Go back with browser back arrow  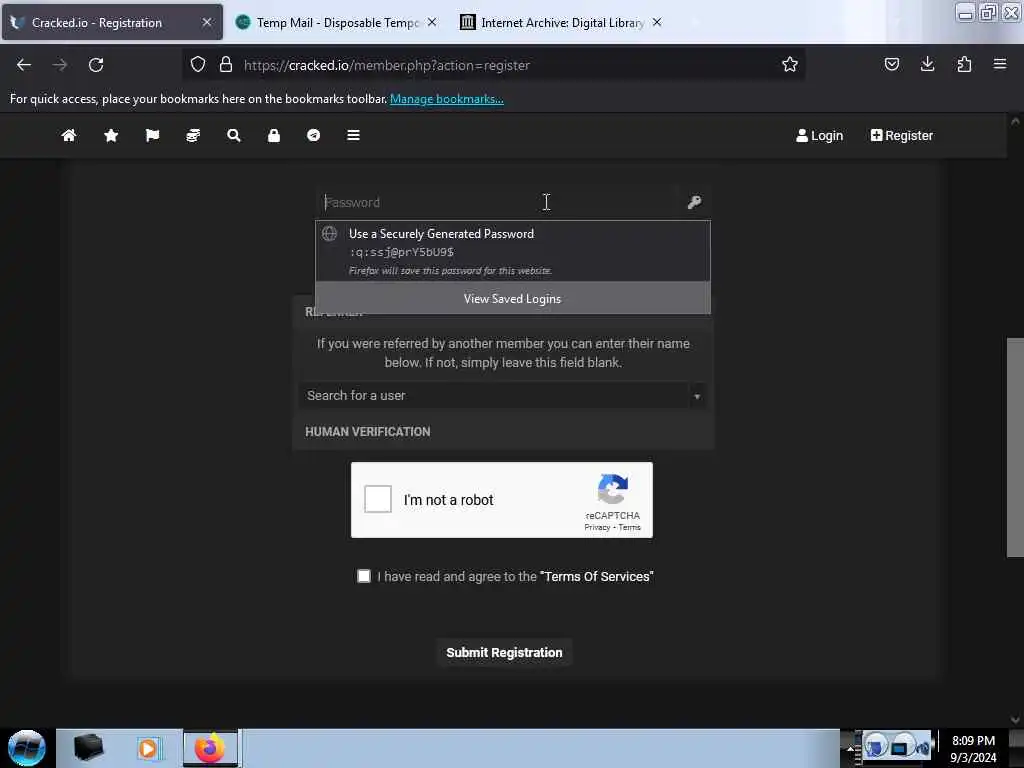[x=24, y=65]
